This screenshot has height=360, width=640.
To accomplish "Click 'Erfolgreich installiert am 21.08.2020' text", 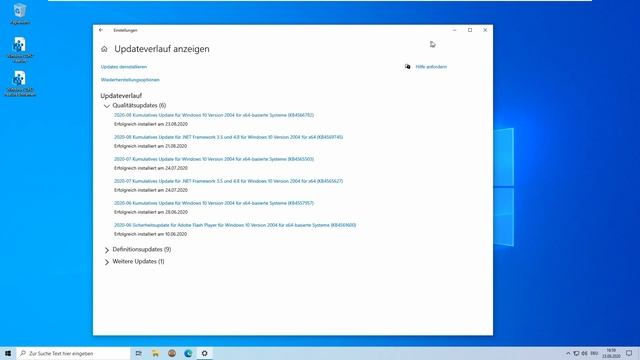I will [x=151, y=146].
